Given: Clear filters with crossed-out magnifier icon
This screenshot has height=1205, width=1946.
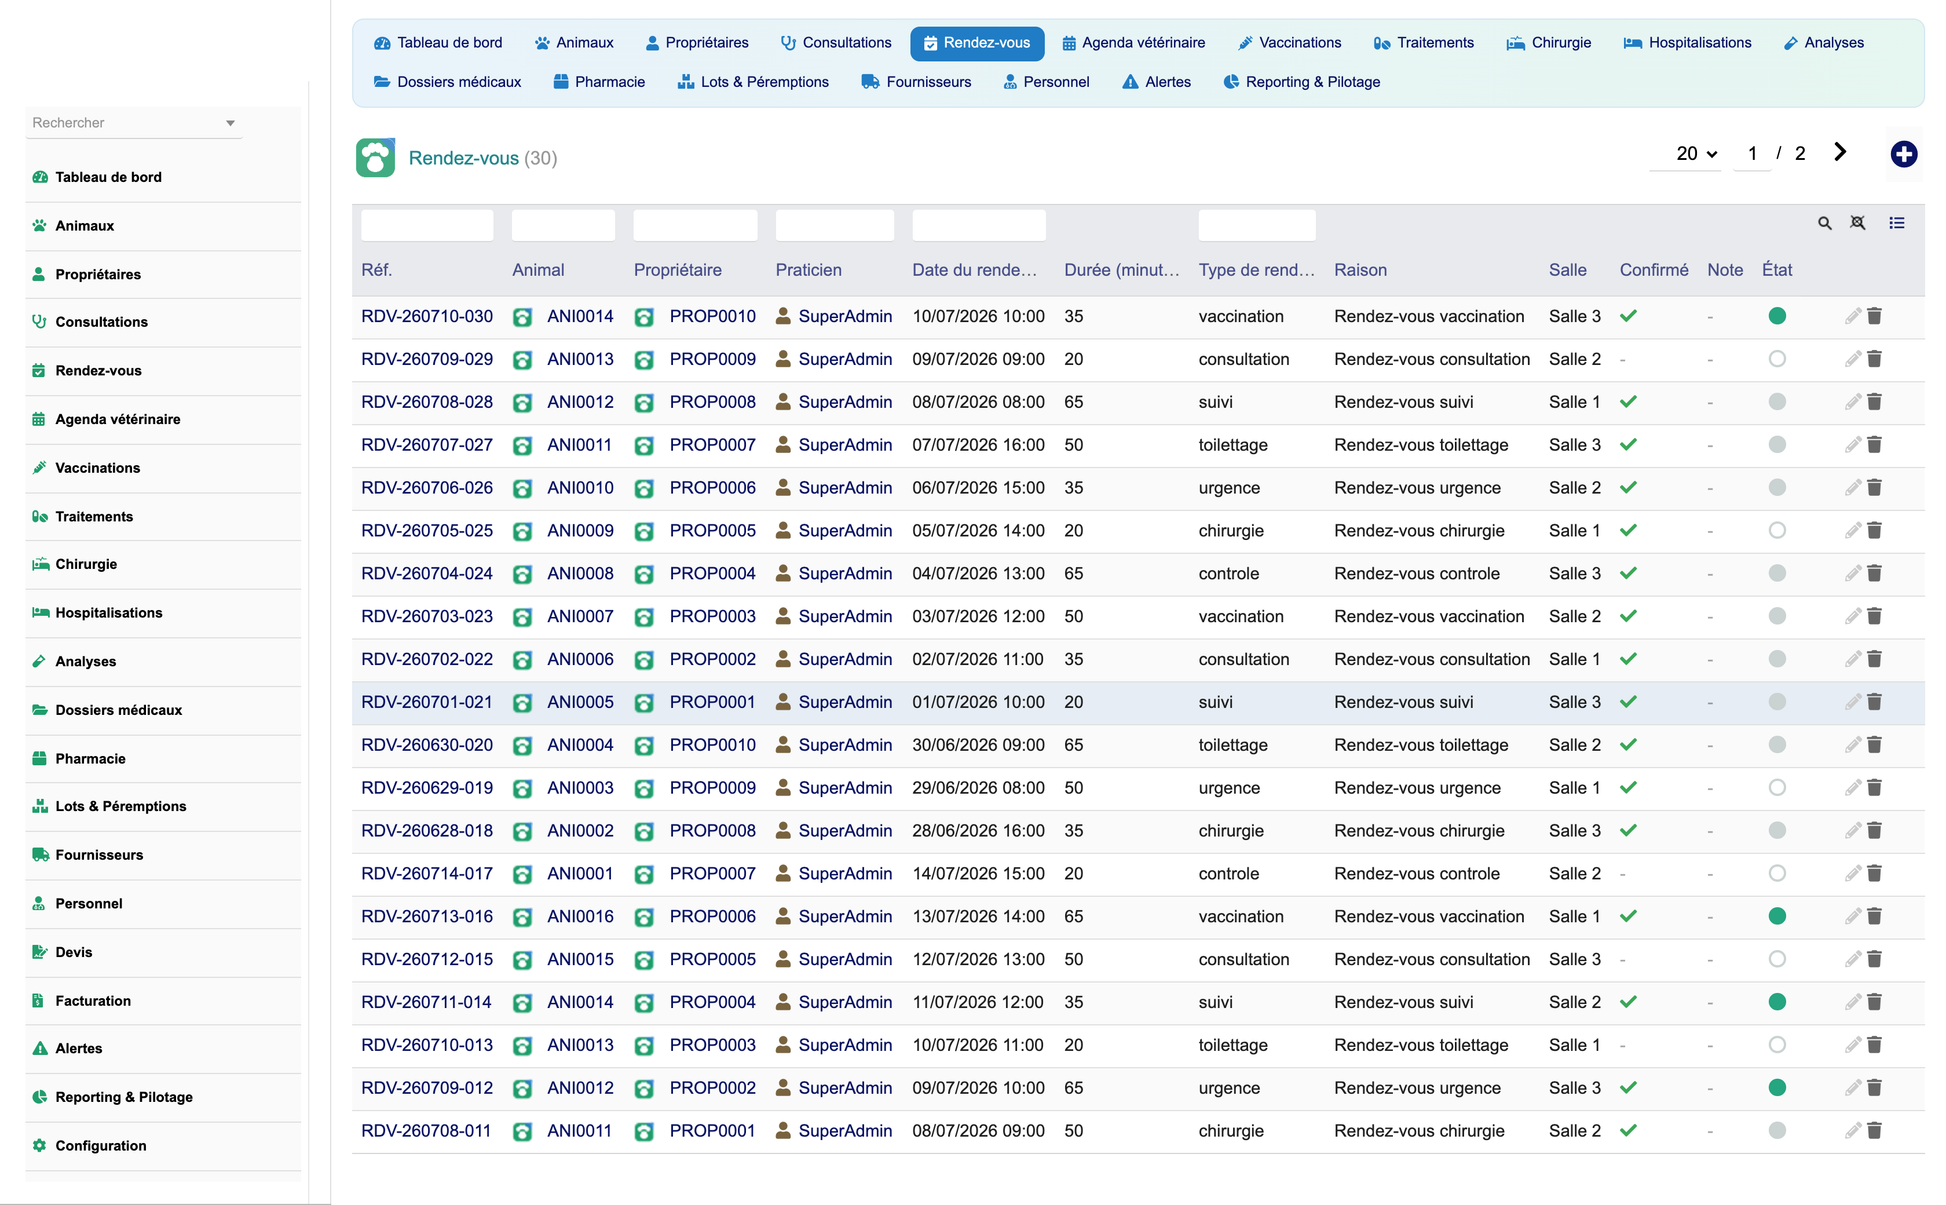Looking at the screenshot, I should click(1857, 223).
